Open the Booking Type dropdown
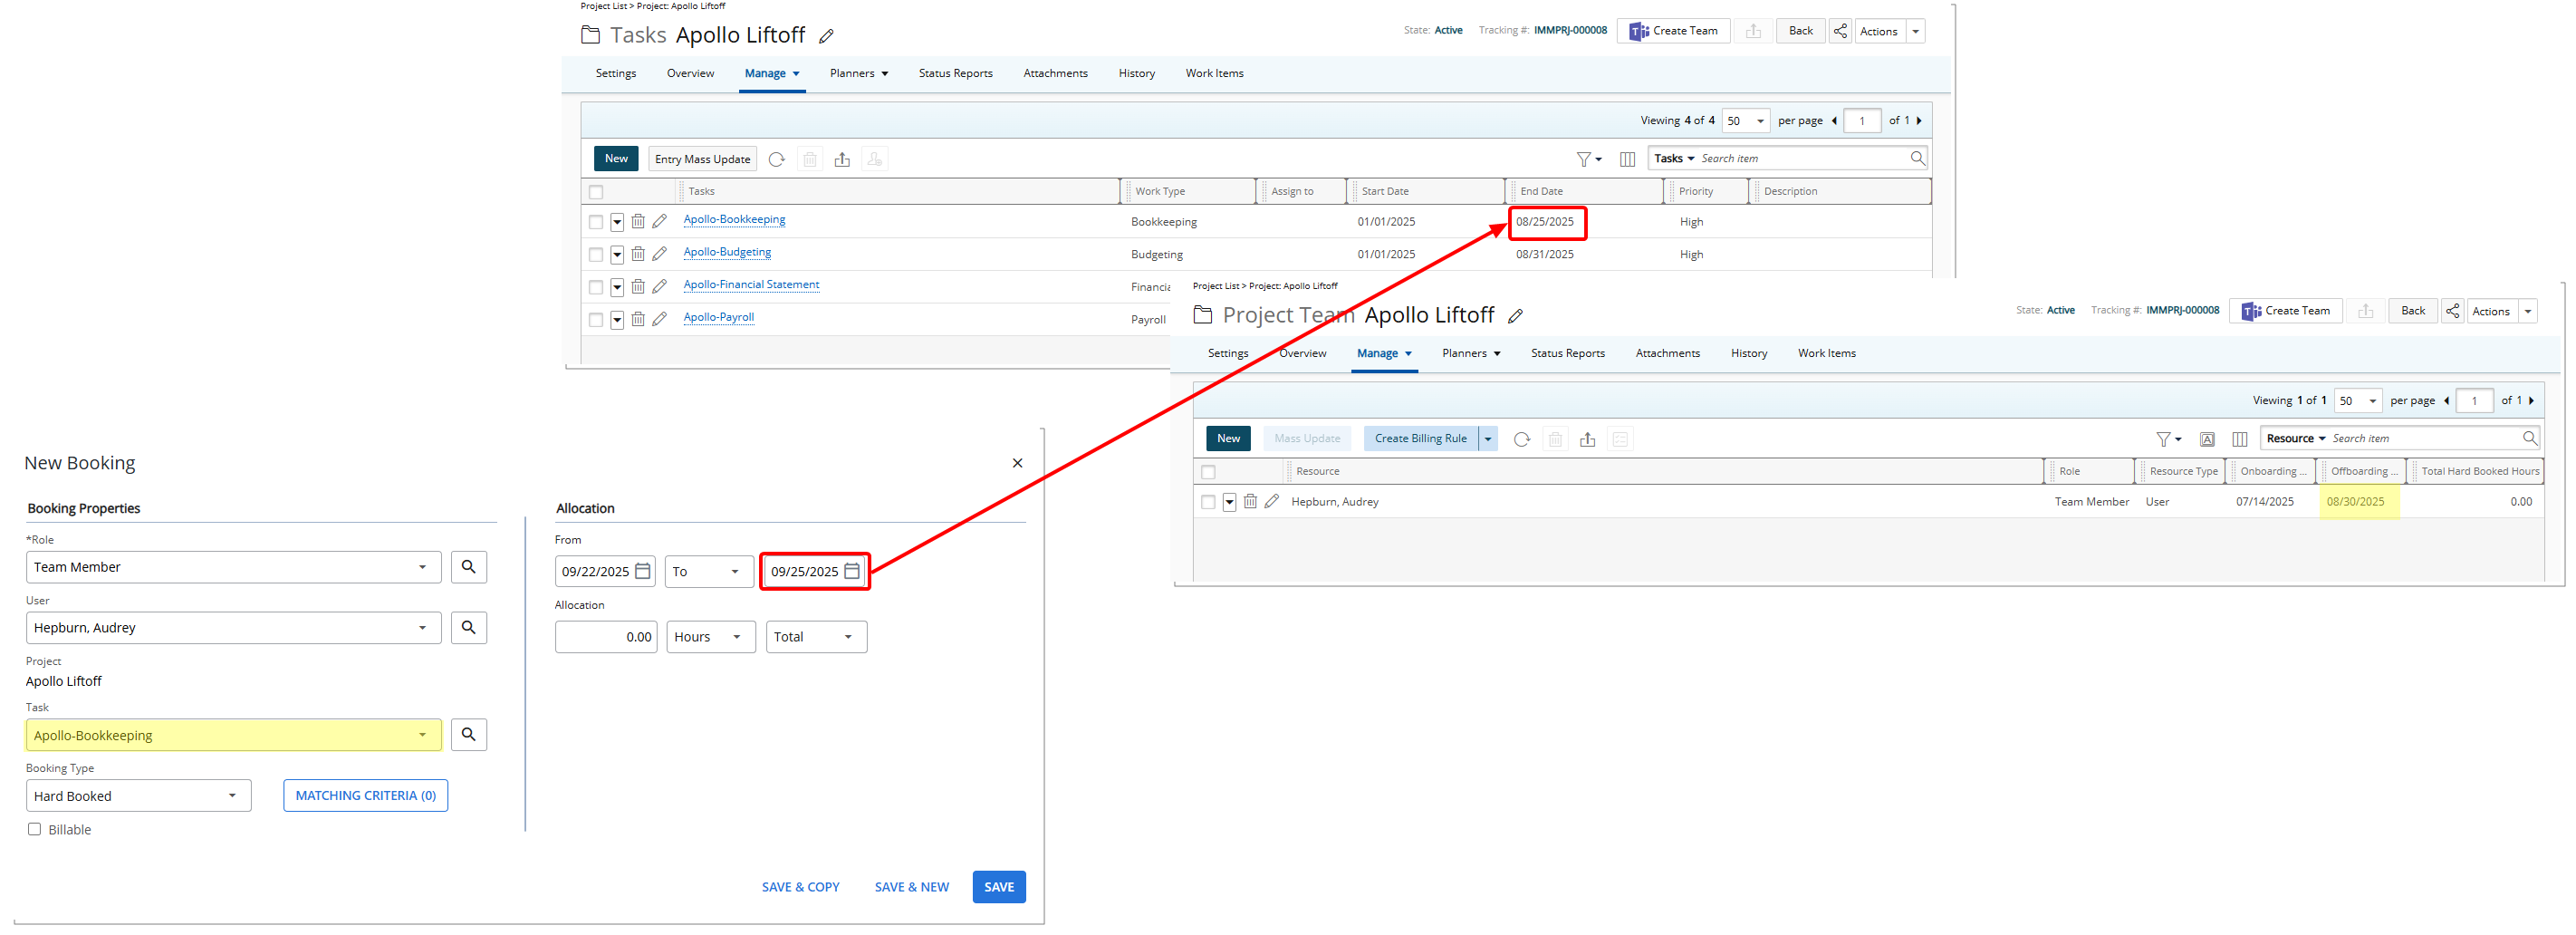 138,796
